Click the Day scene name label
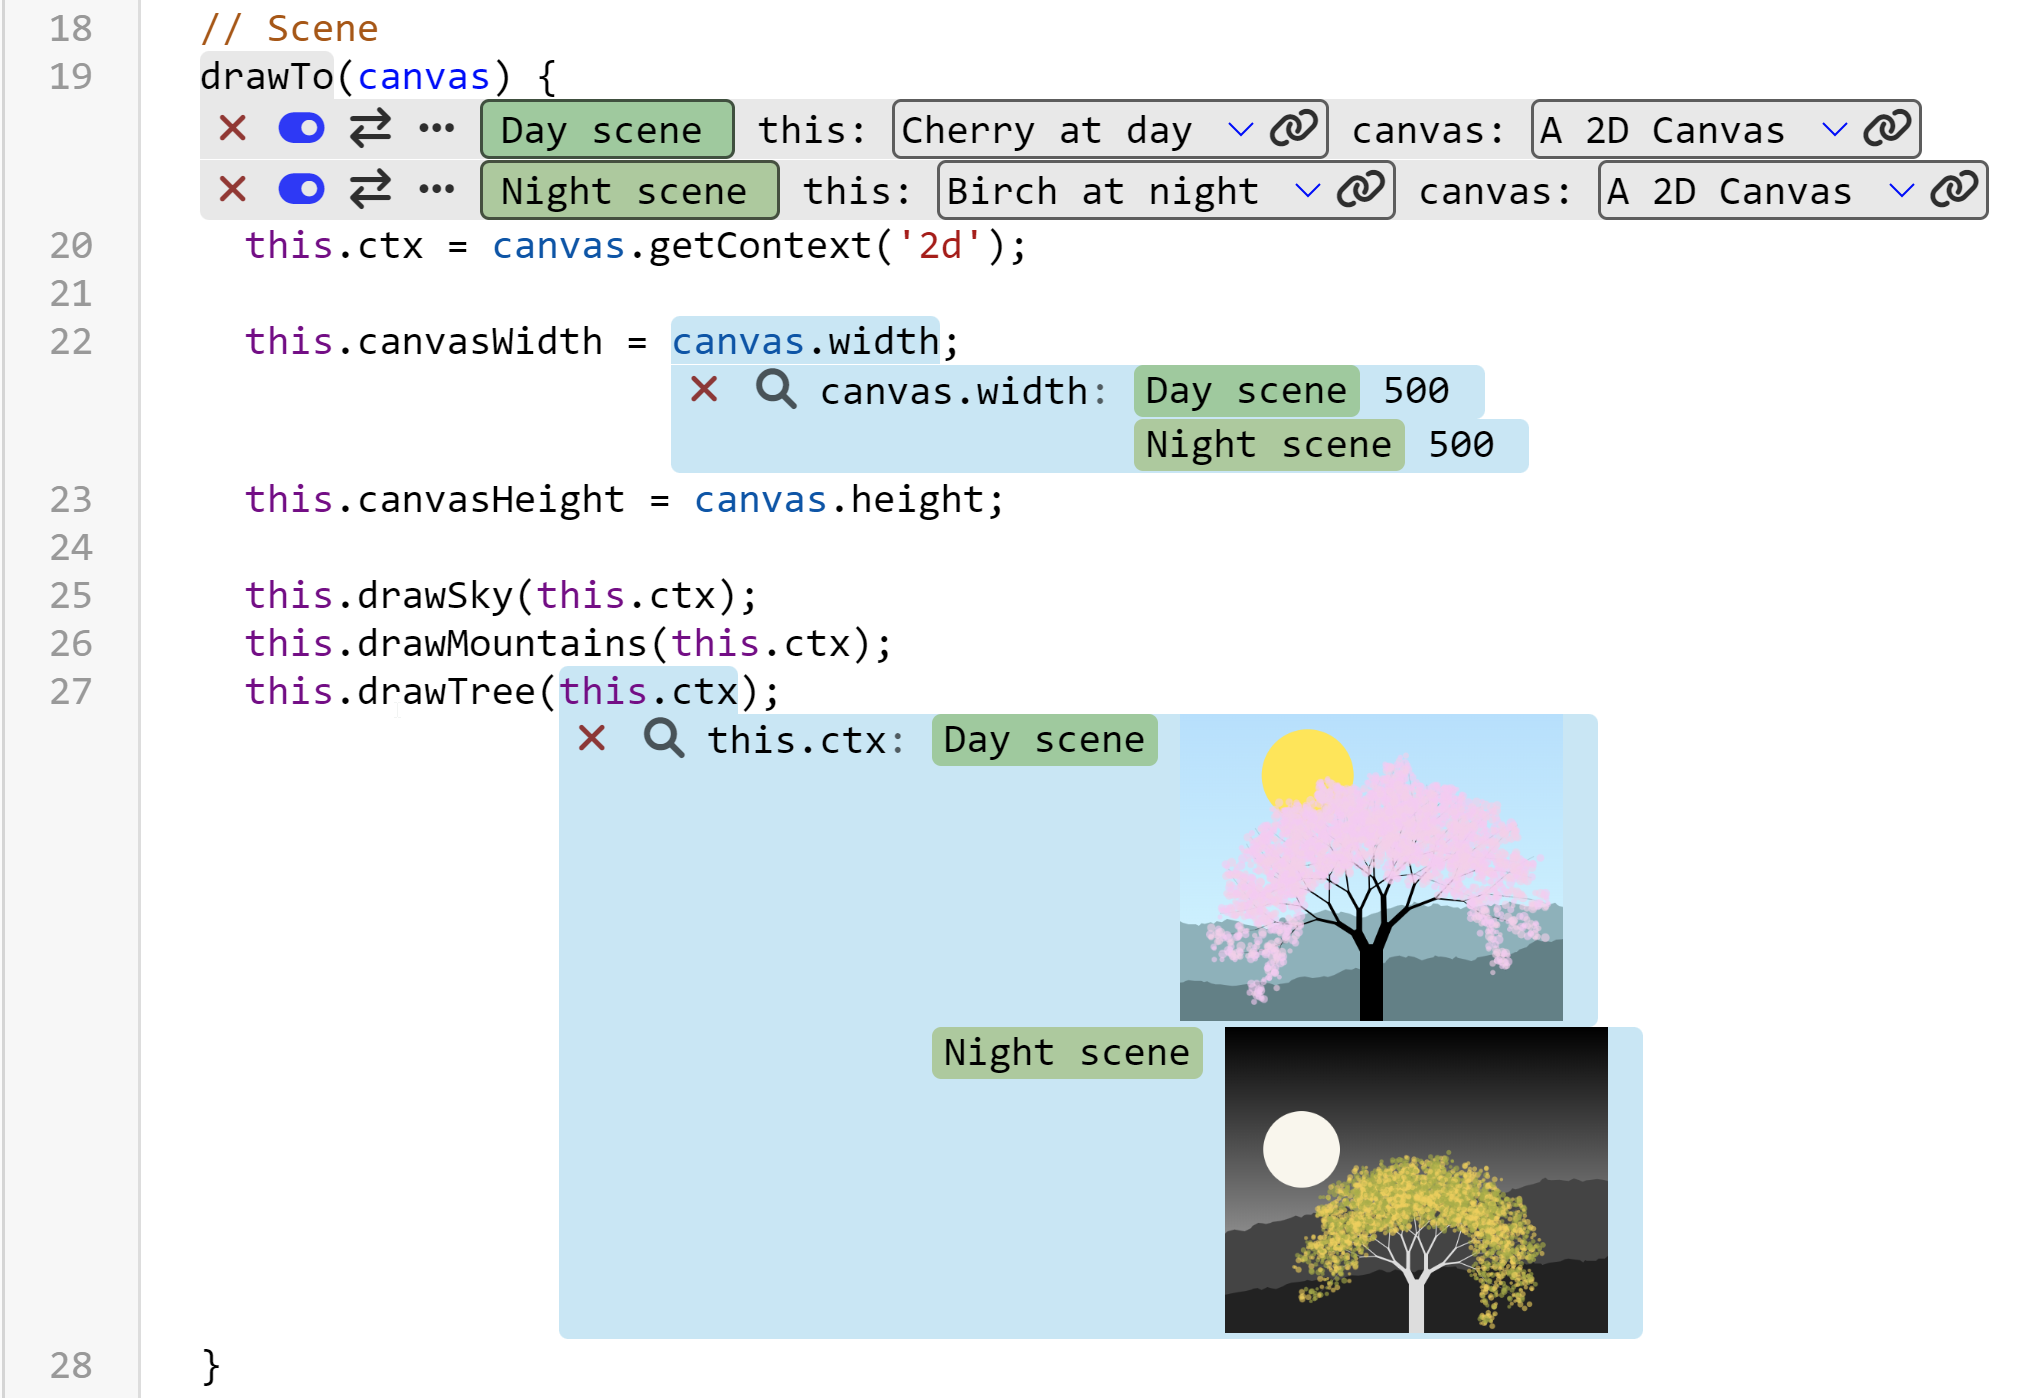The height and width of the screenshot is (1398, 2028). pyautogui.click(x=606, y=130)
